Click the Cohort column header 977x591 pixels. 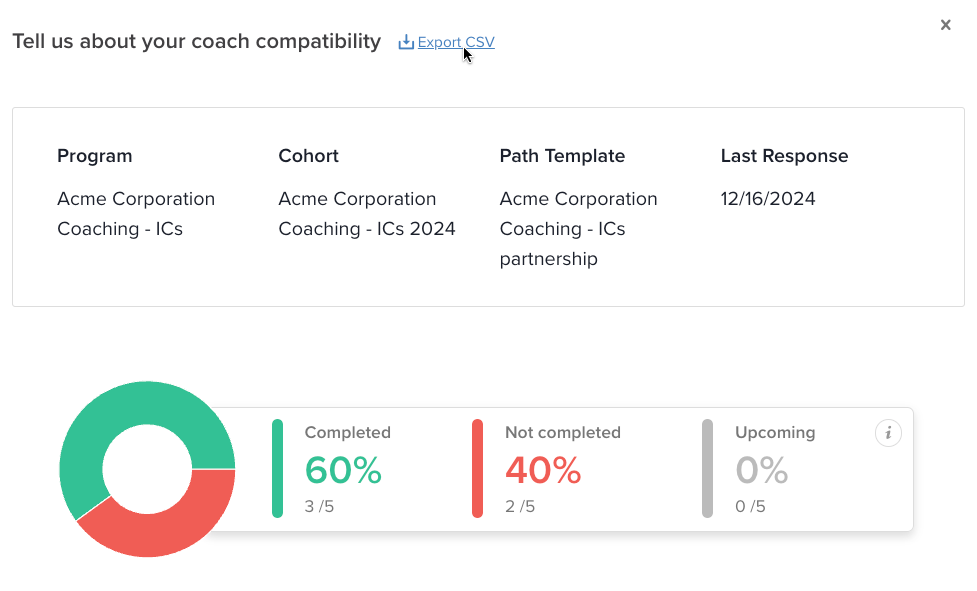tap(308, 156)
